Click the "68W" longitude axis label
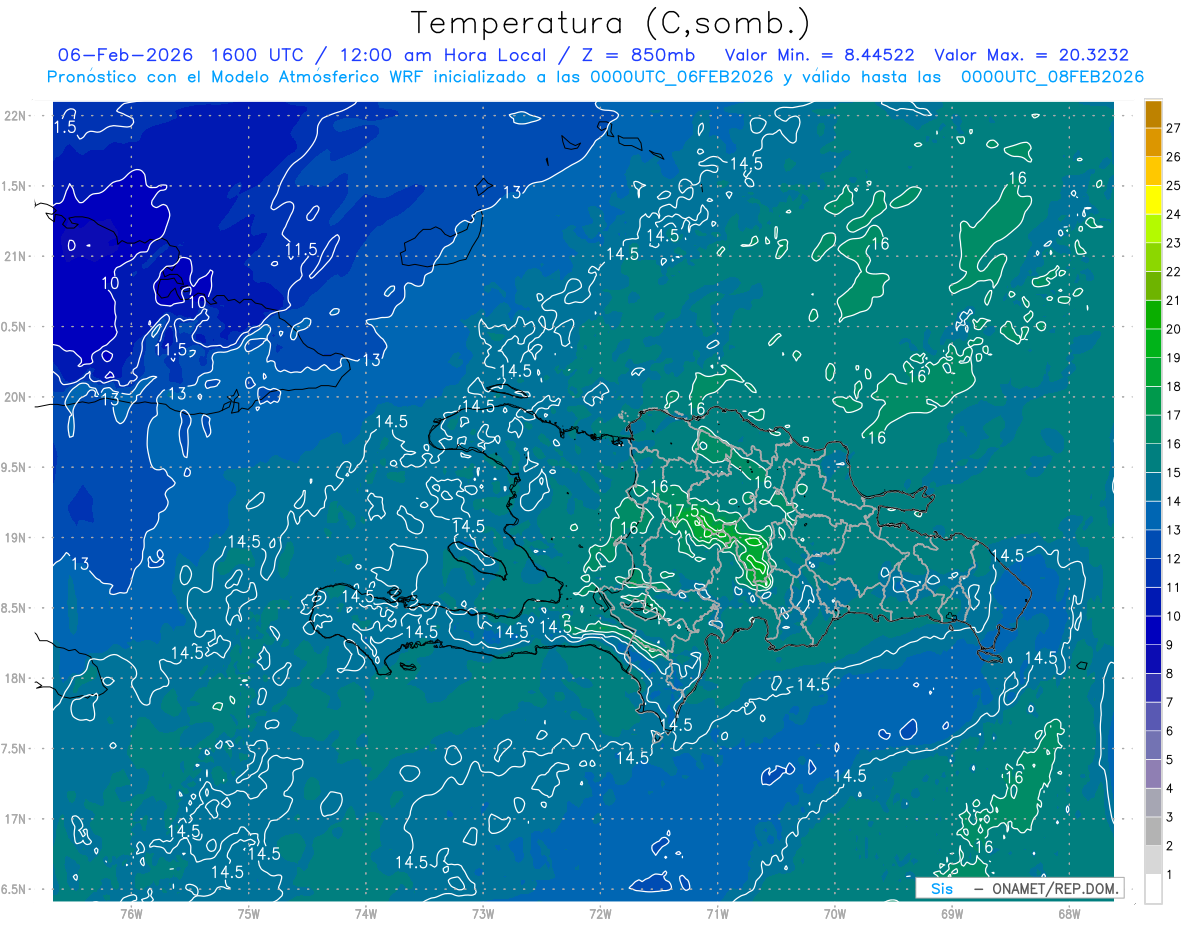Viewport: 1200px width, 927px height. [x=1069, y=913]
